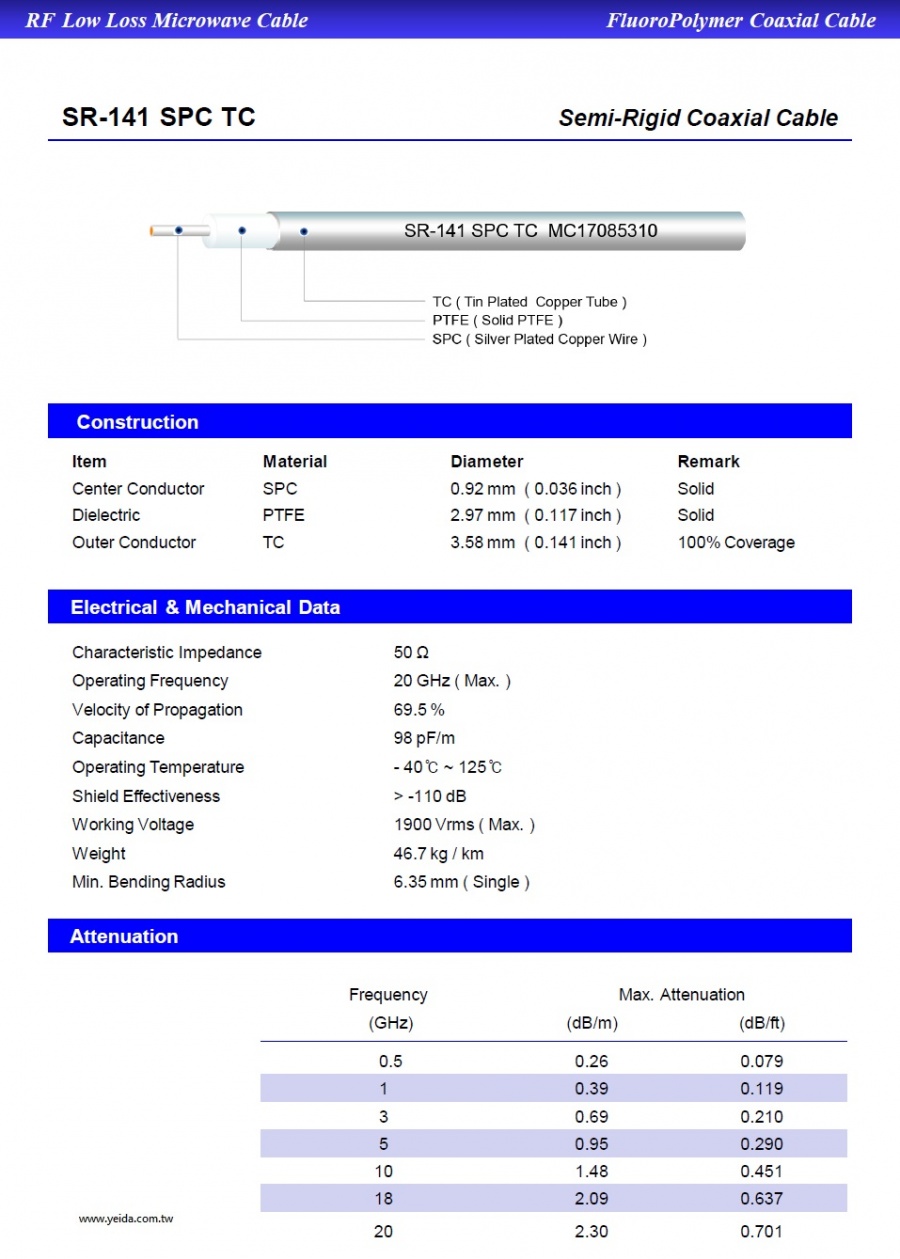Viewport: 900px width, 1259px height.
Task: Click the 'Operating Temperature' label
Action: [158, 767]
